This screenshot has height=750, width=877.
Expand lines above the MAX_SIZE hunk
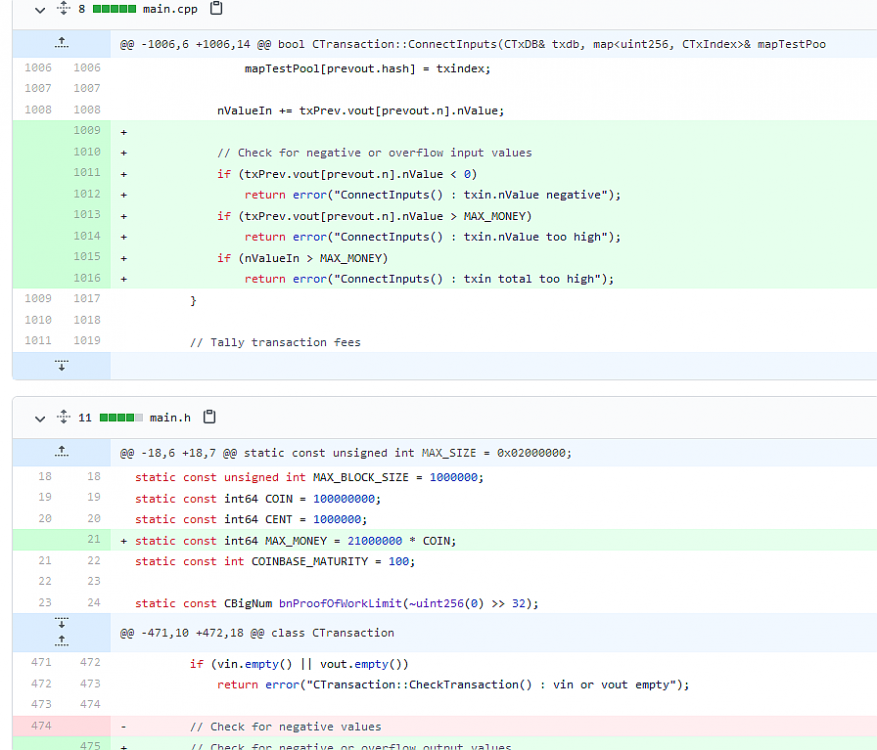[x=61, y=451]
